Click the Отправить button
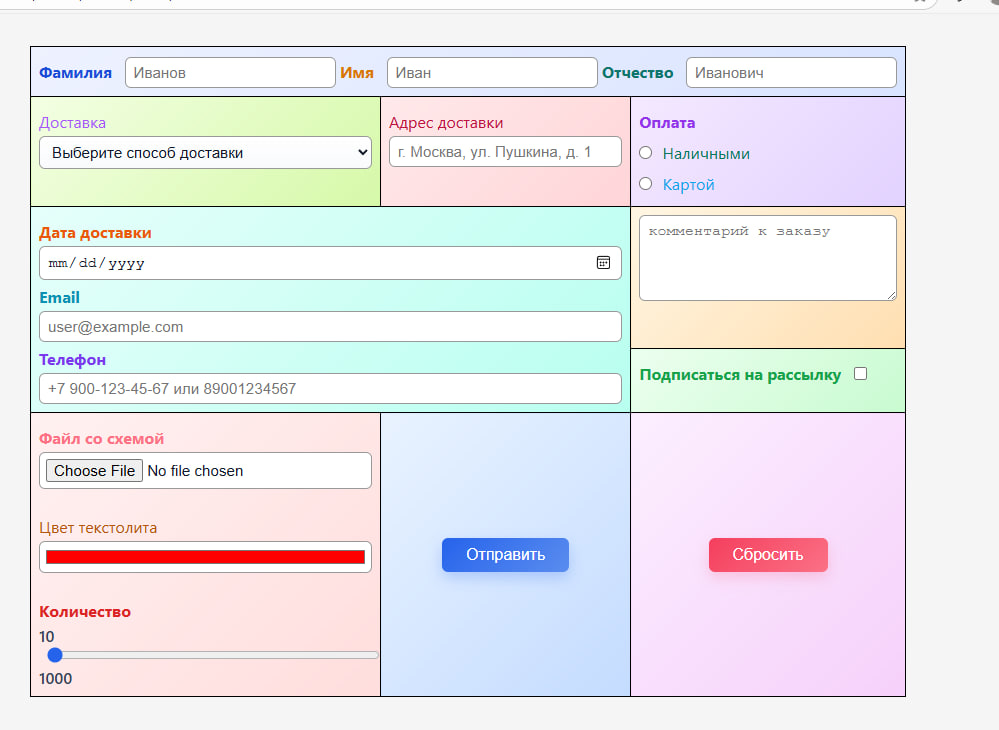 (505, 555)
